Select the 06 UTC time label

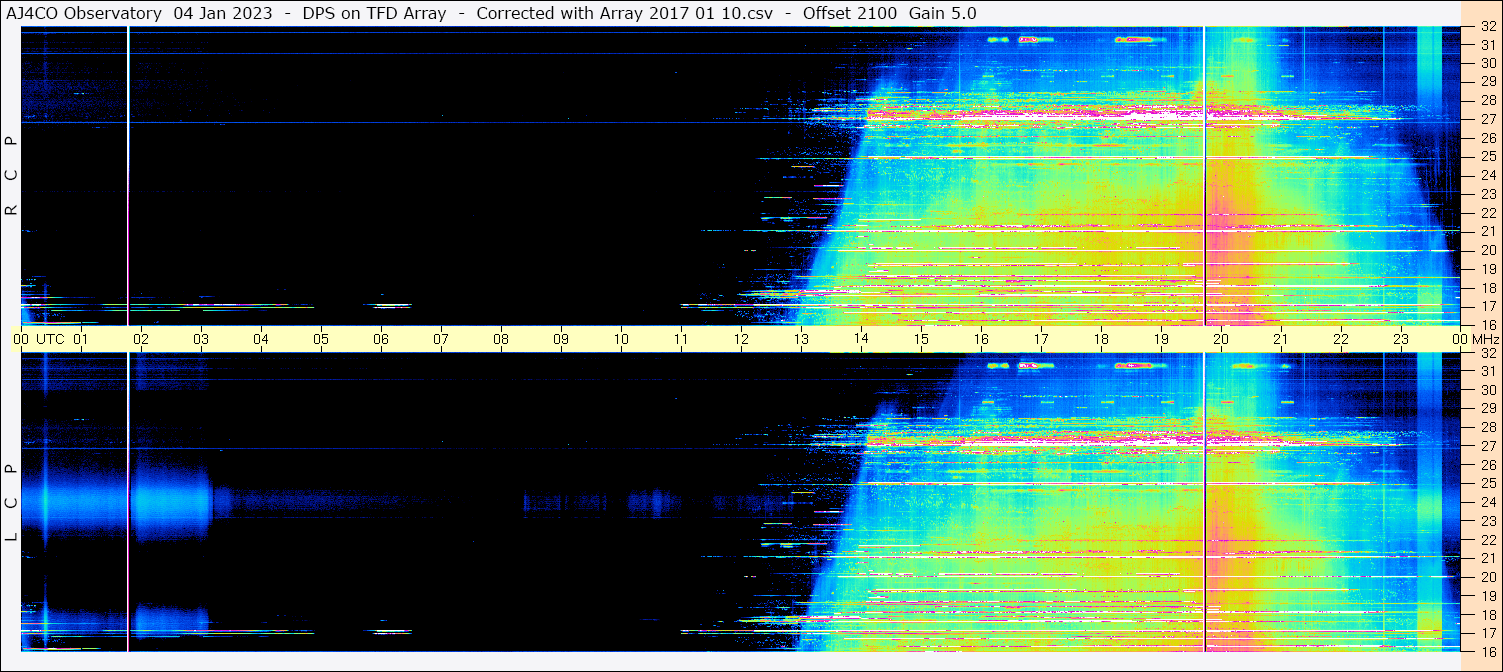coord(381,339)
